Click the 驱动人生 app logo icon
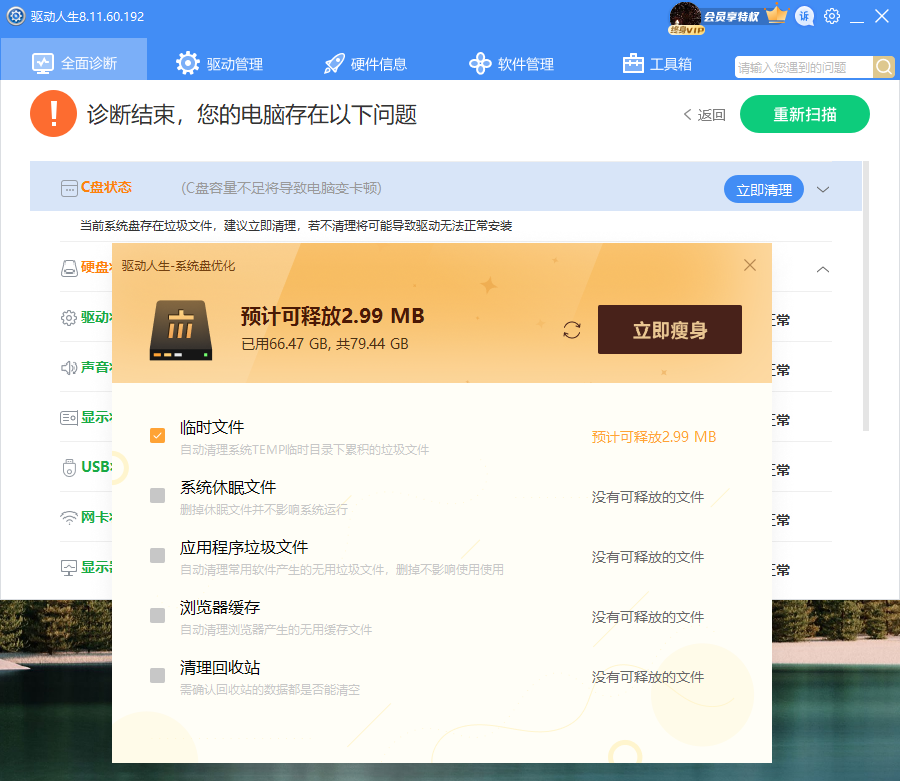 [x=15, y=16]
